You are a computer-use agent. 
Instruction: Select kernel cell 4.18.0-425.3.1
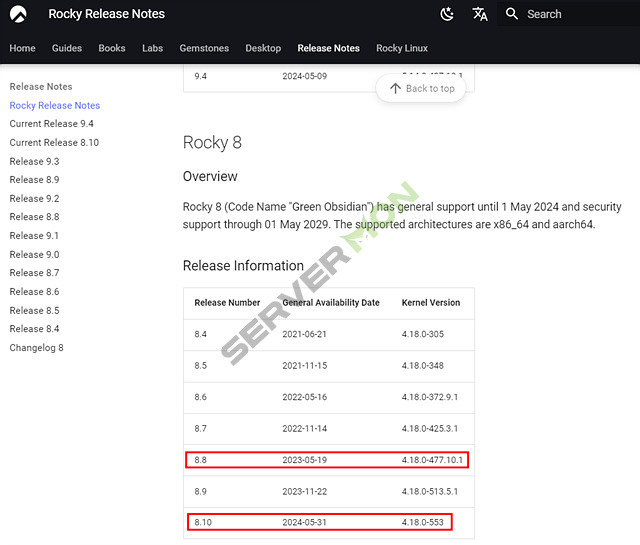click(429, 428)
